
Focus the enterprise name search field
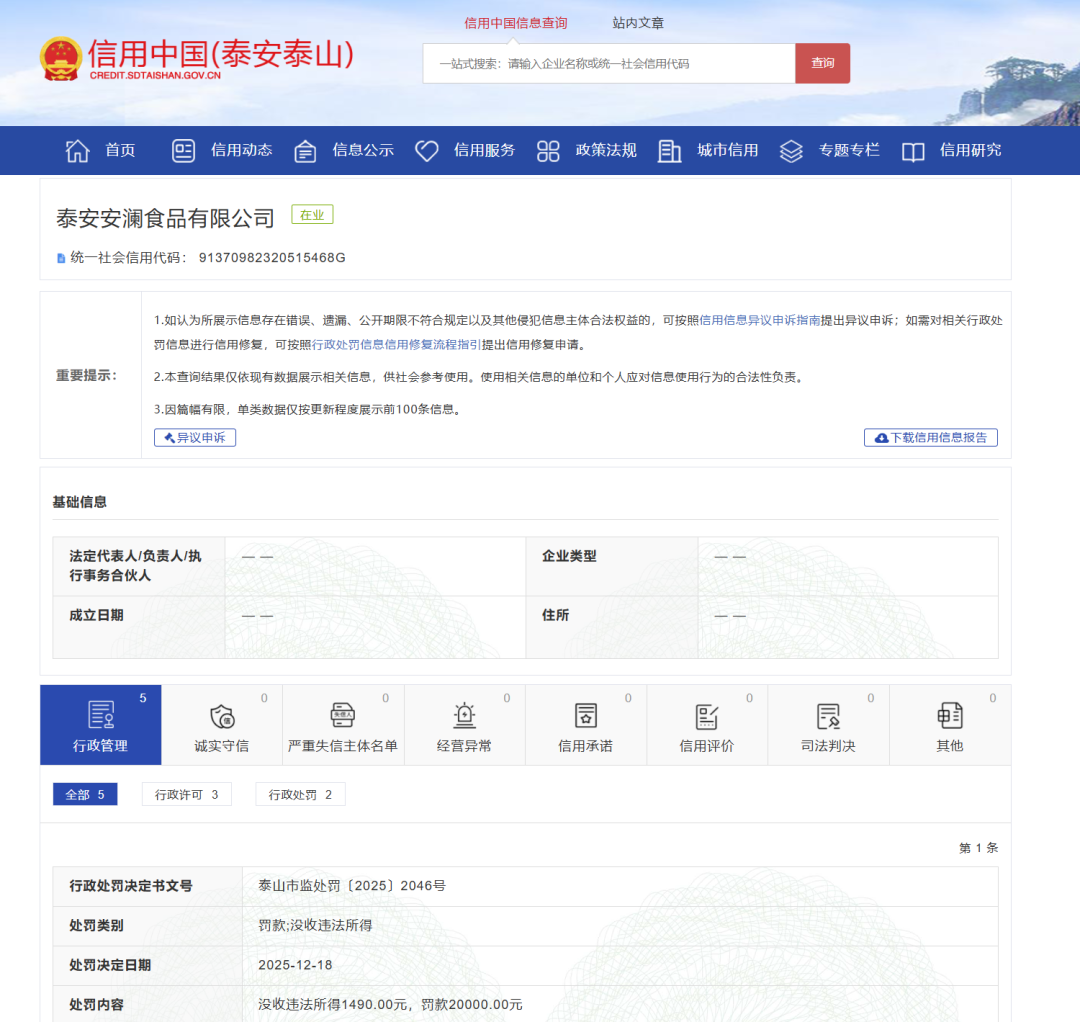tap(608, 64)
